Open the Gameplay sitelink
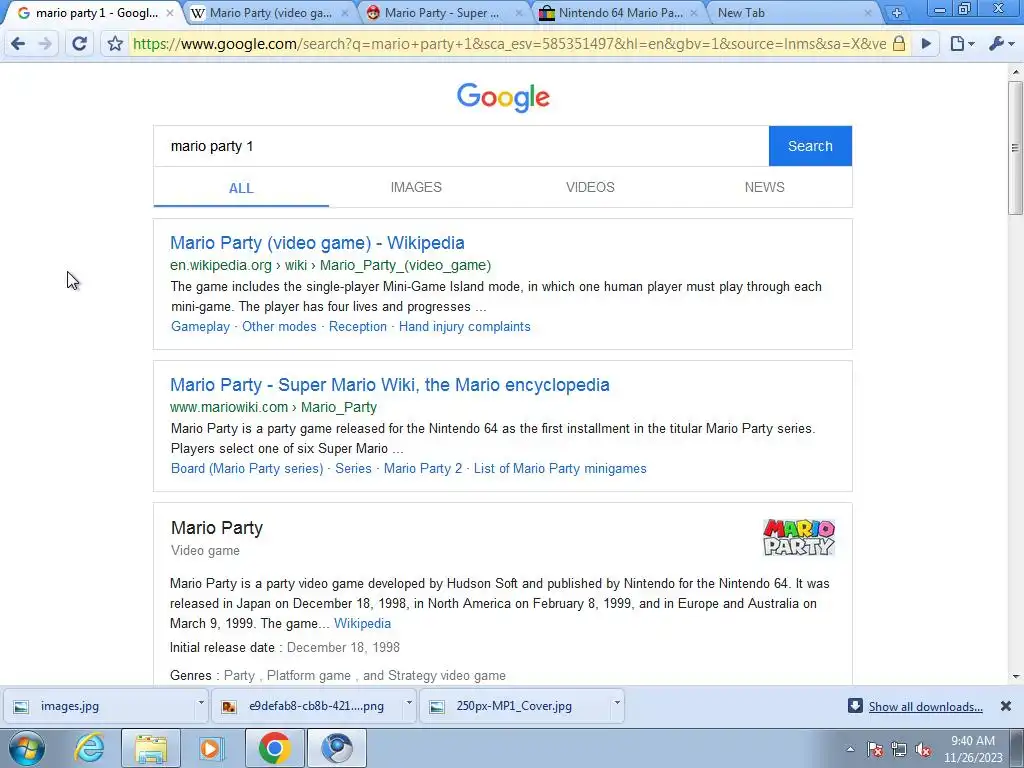 [x=200, y=327]
